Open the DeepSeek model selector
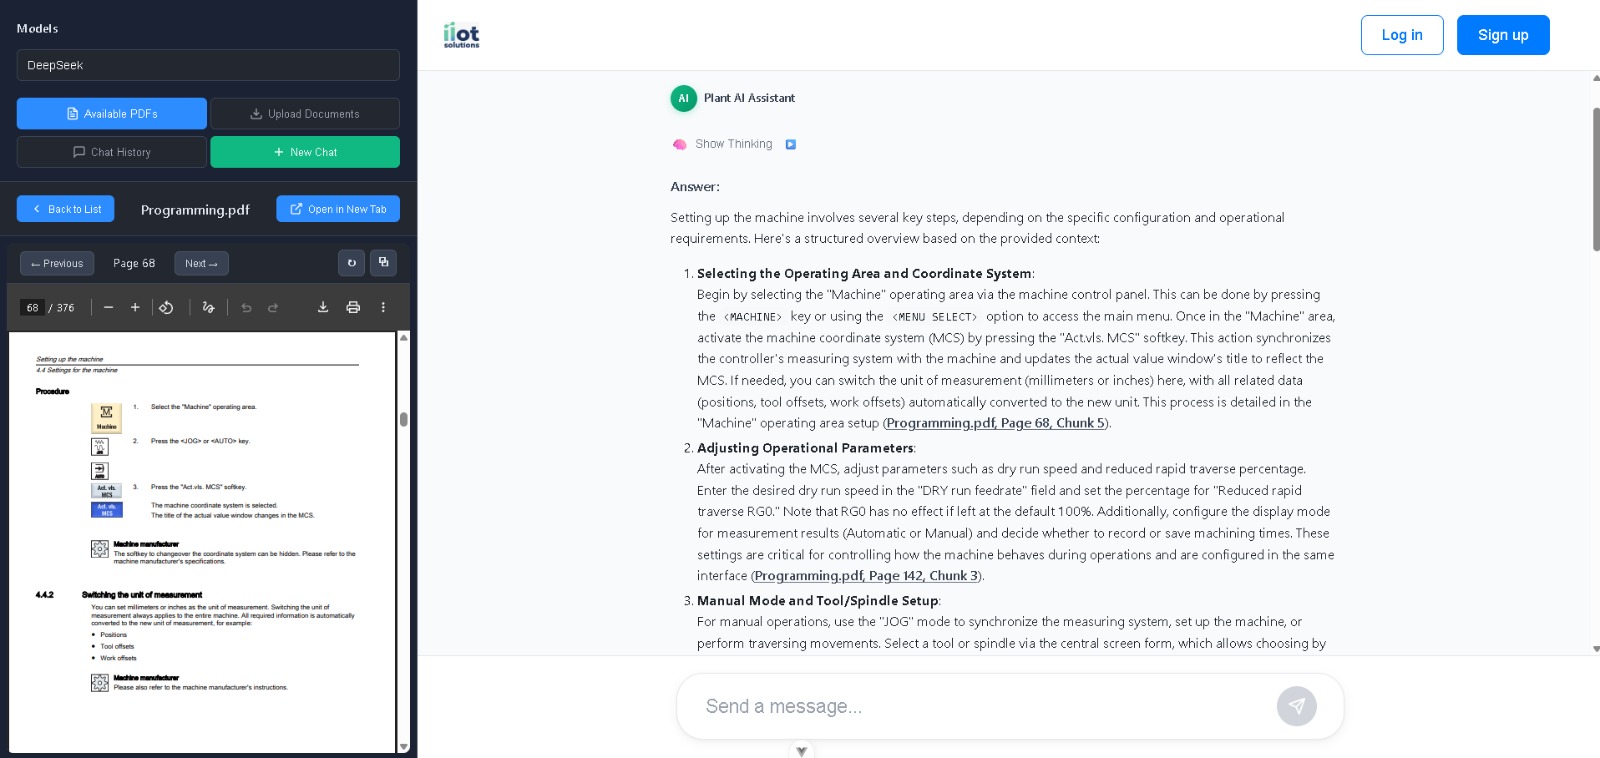 (x=208, y=65)
